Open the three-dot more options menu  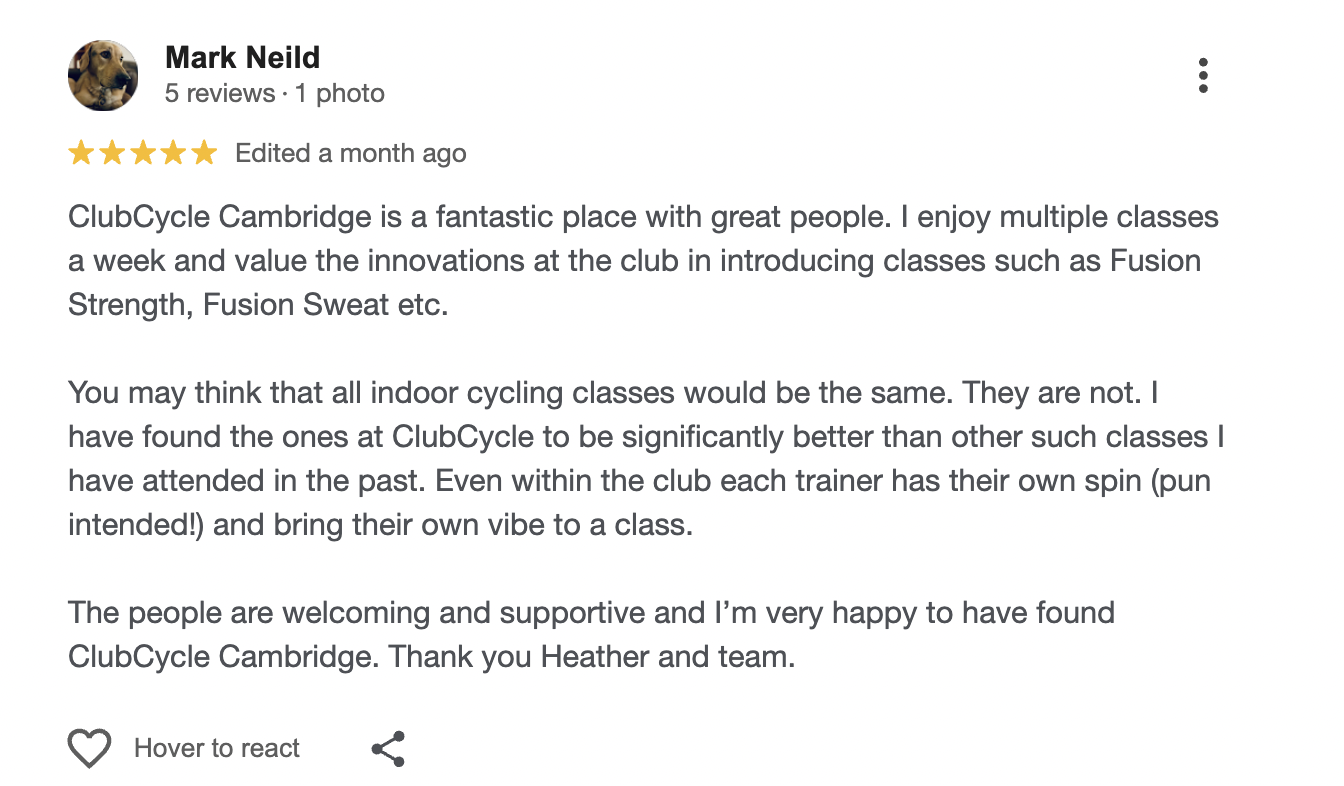(1202, 76)
